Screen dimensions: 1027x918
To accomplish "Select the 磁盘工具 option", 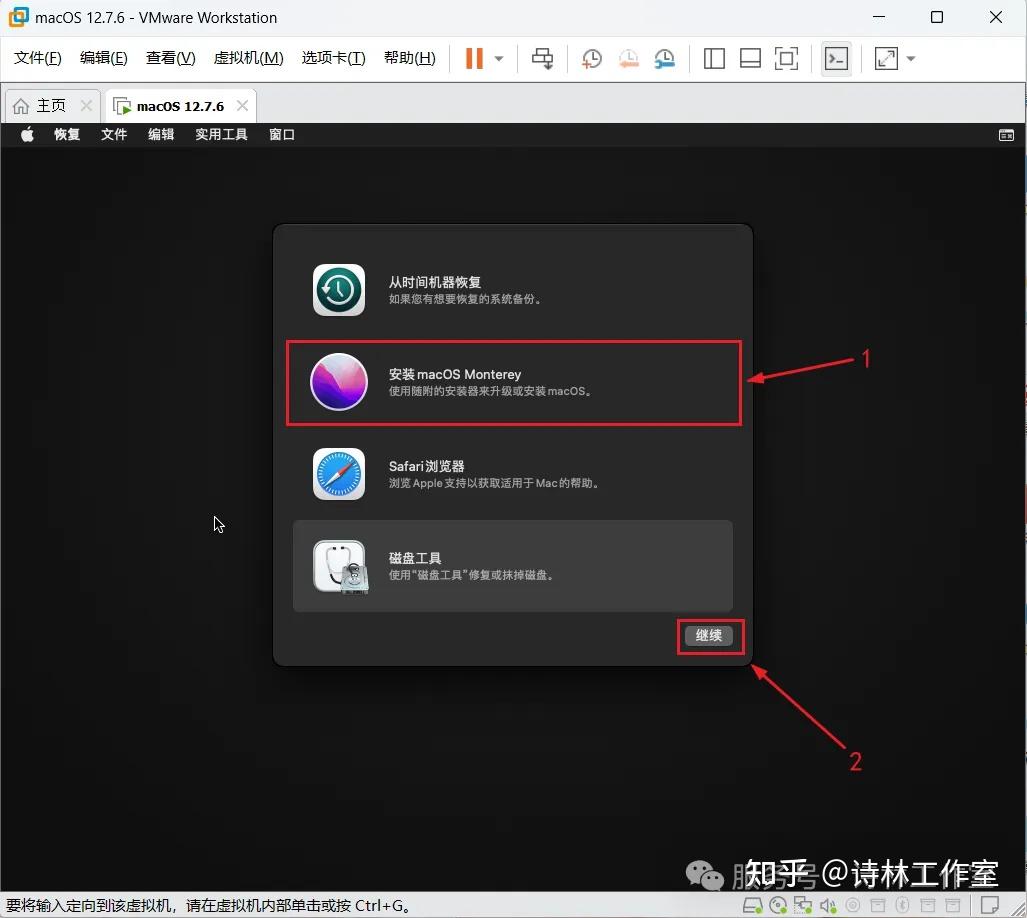I will coord(513,566).
